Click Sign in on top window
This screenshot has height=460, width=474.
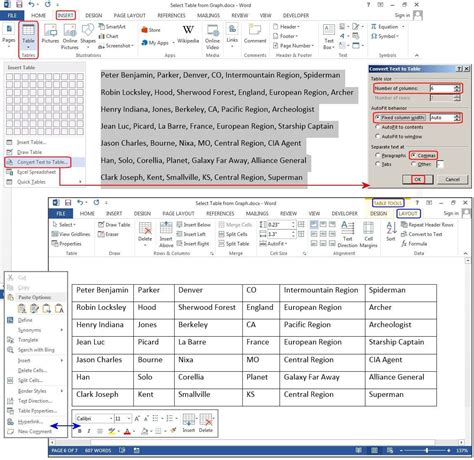click(402, 15)
